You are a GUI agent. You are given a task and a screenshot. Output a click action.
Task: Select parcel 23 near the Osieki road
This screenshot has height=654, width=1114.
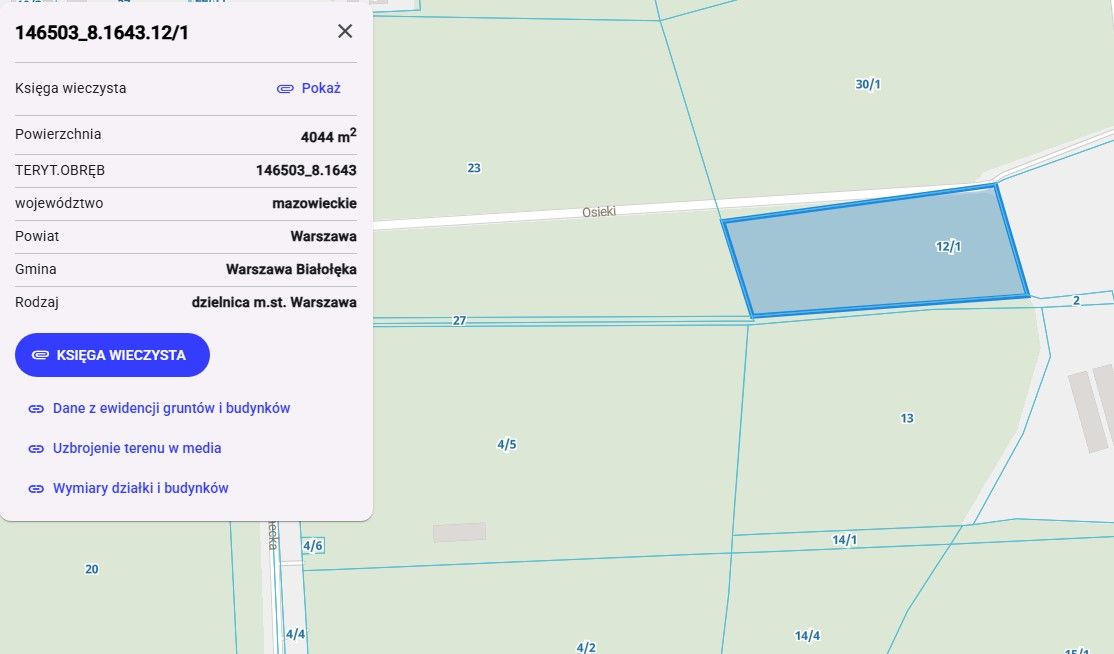click(x=473, y=167)
